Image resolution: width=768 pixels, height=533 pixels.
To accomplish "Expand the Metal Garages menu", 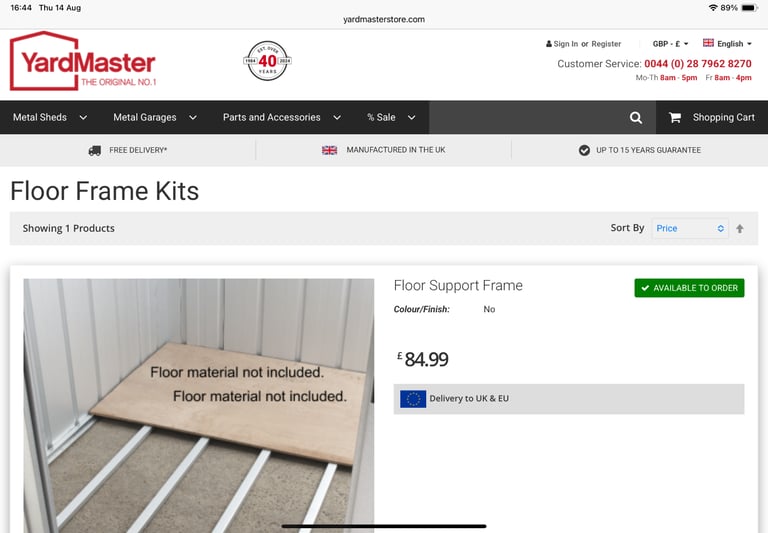I will tap(155, 118).
